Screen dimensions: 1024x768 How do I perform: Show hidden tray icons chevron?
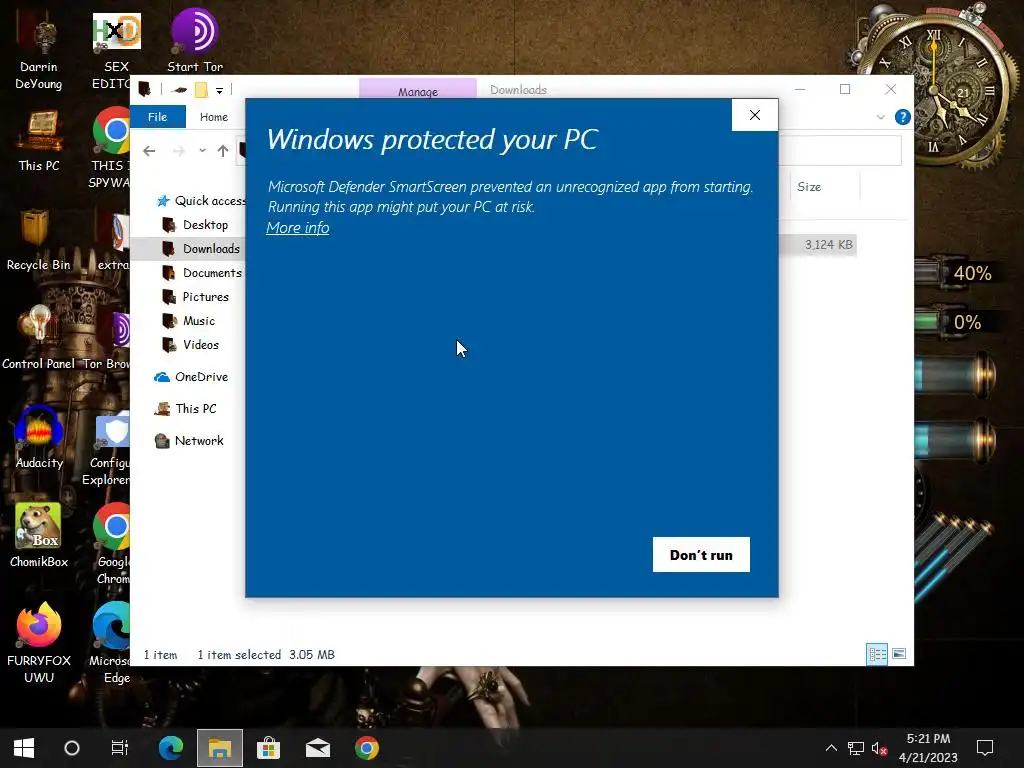click(831, 748)
